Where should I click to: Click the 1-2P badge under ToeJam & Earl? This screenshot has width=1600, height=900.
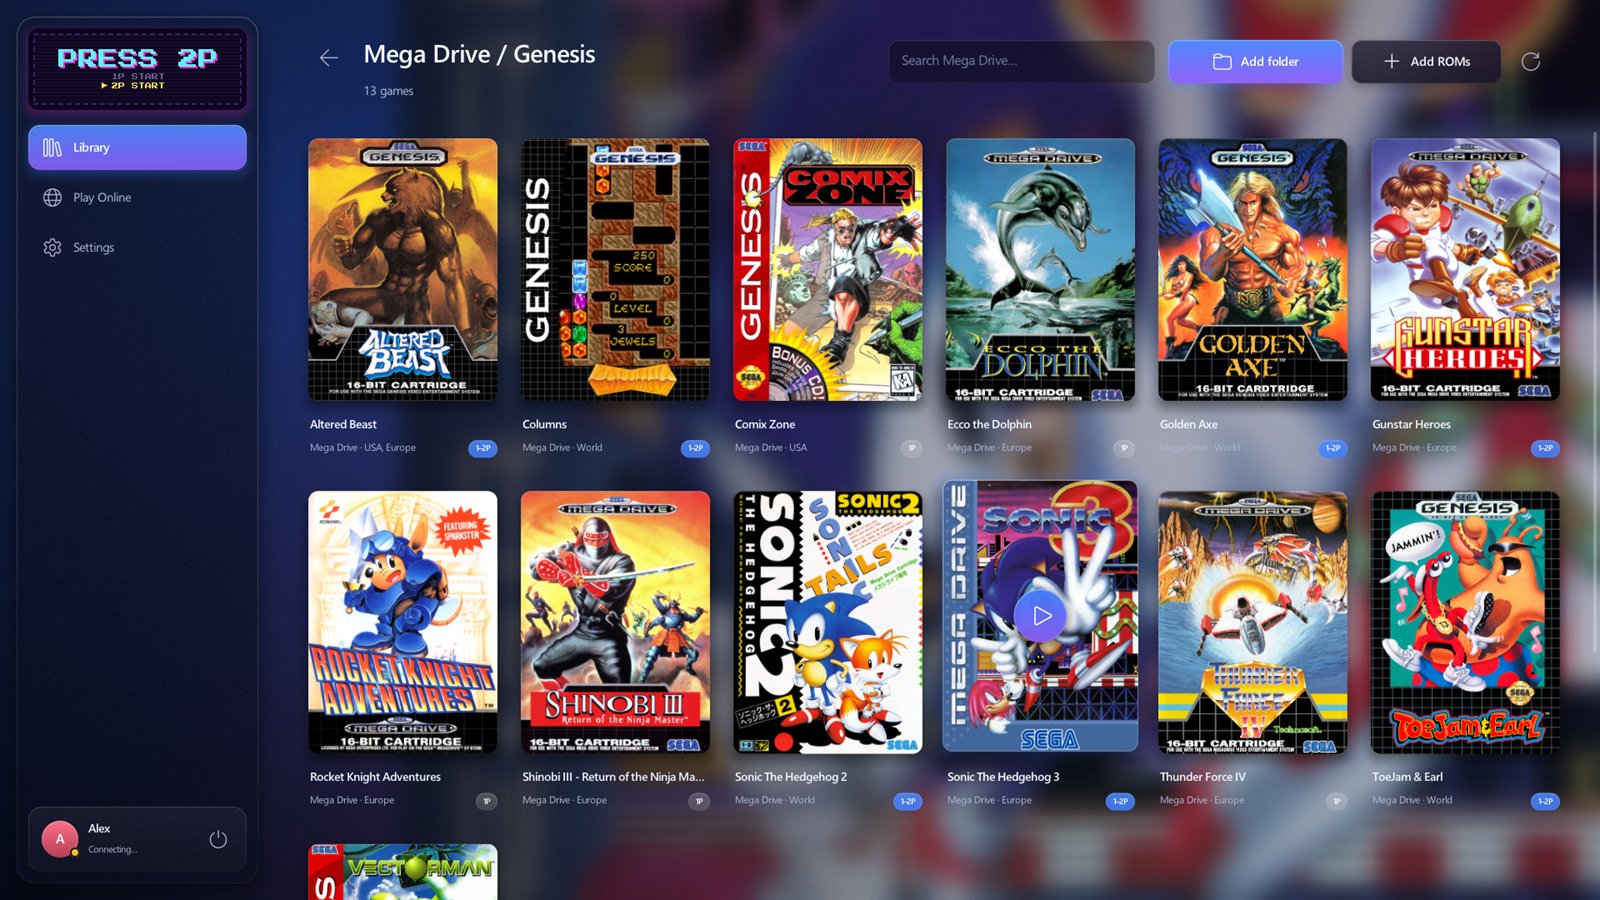tap(1545, 801)
